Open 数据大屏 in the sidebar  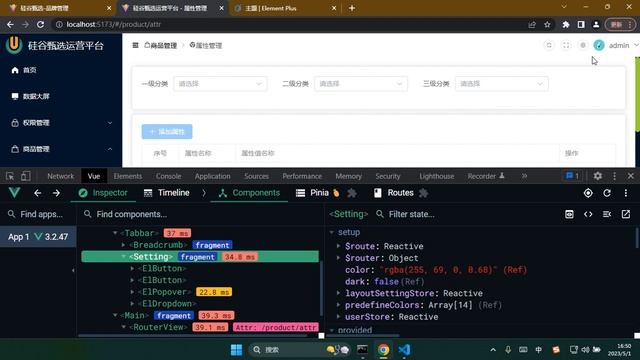[31, 96]
